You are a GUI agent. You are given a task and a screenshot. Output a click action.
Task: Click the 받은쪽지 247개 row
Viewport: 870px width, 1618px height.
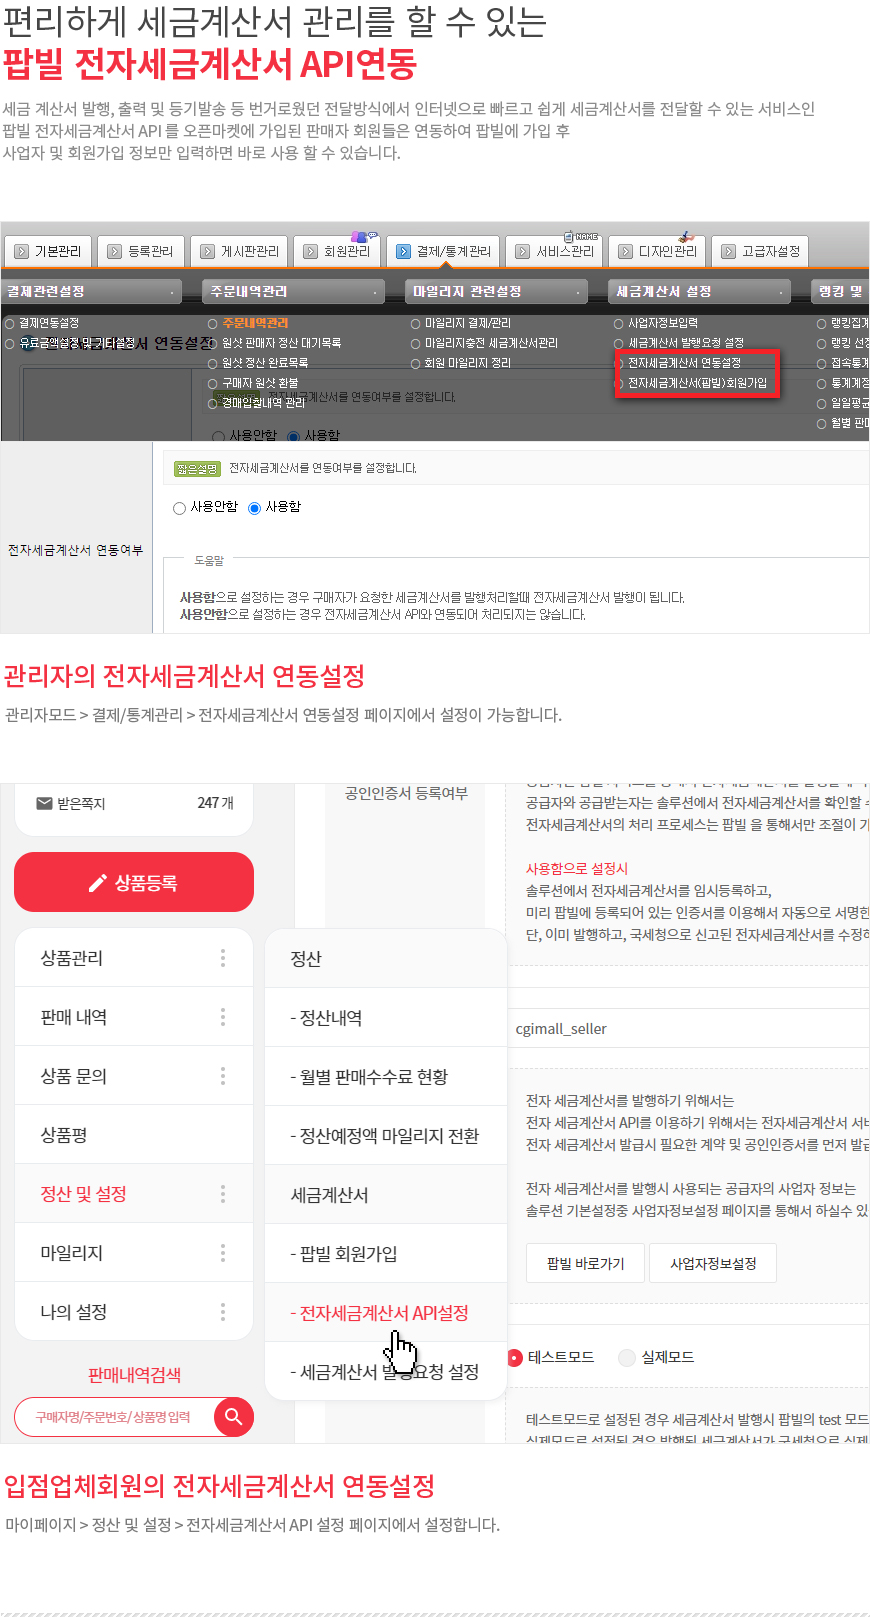coord(134,803)
